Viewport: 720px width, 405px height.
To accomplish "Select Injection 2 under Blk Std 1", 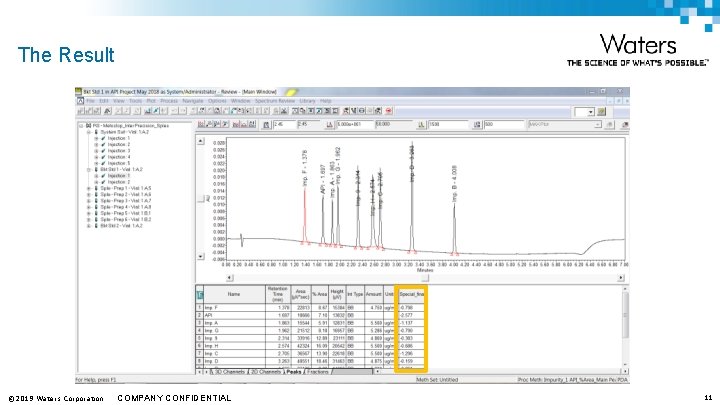I will pos(119,182).
